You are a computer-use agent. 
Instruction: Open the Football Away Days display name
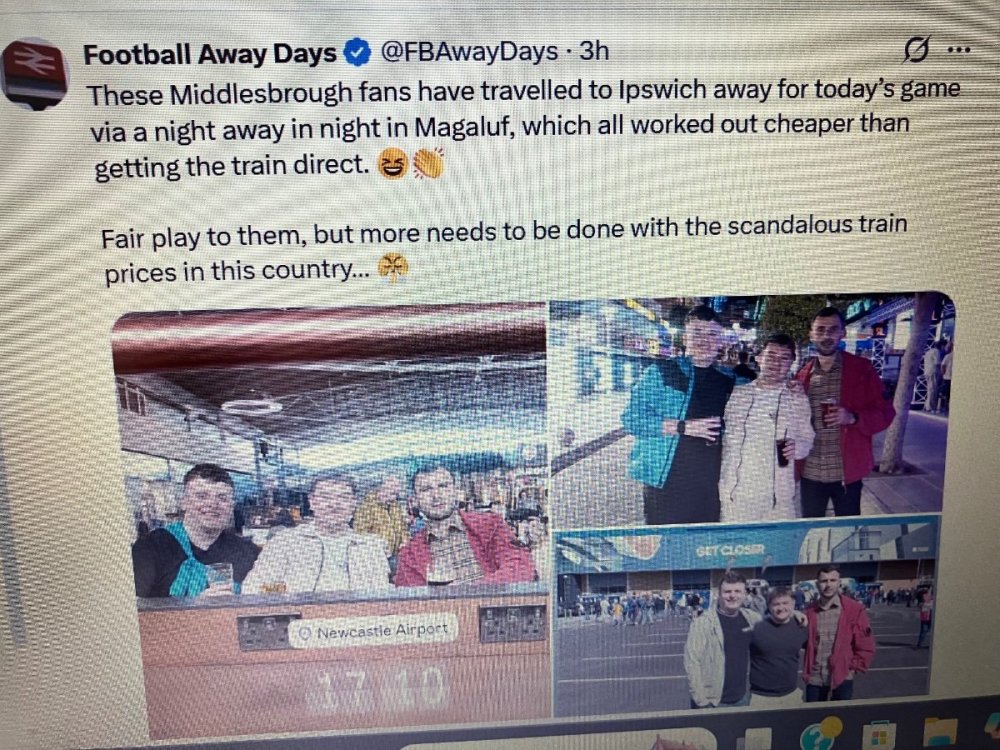coord(210,54)
